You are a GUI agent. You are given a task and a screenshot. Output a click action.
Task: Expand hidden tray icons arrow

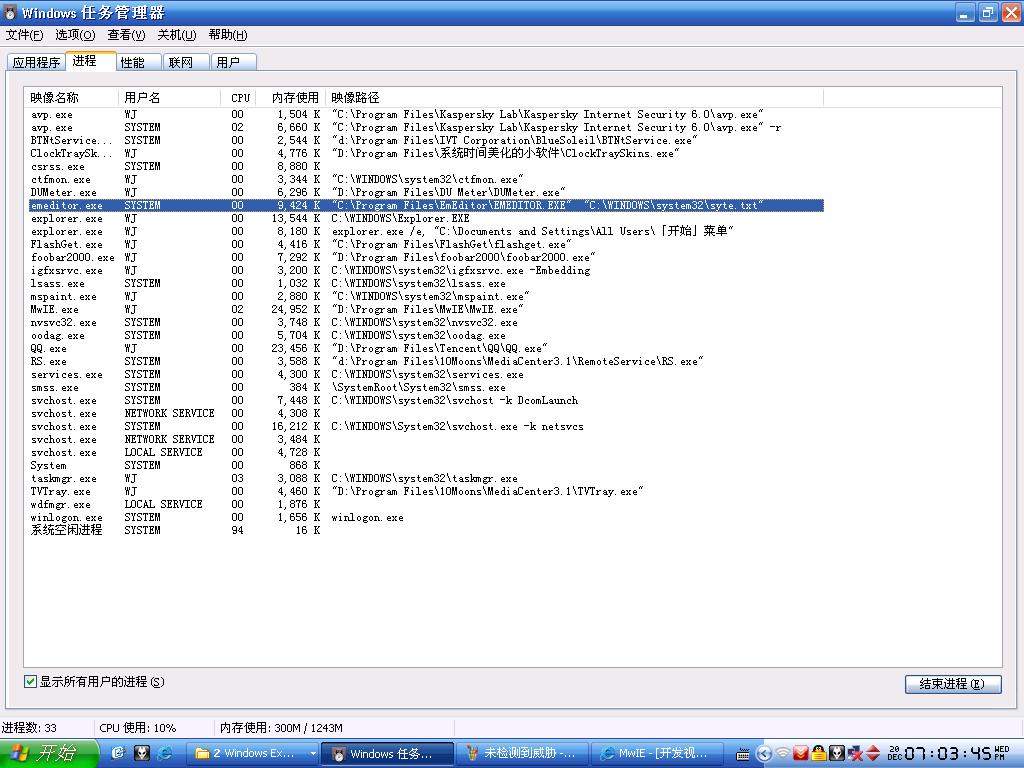(764, 754)
